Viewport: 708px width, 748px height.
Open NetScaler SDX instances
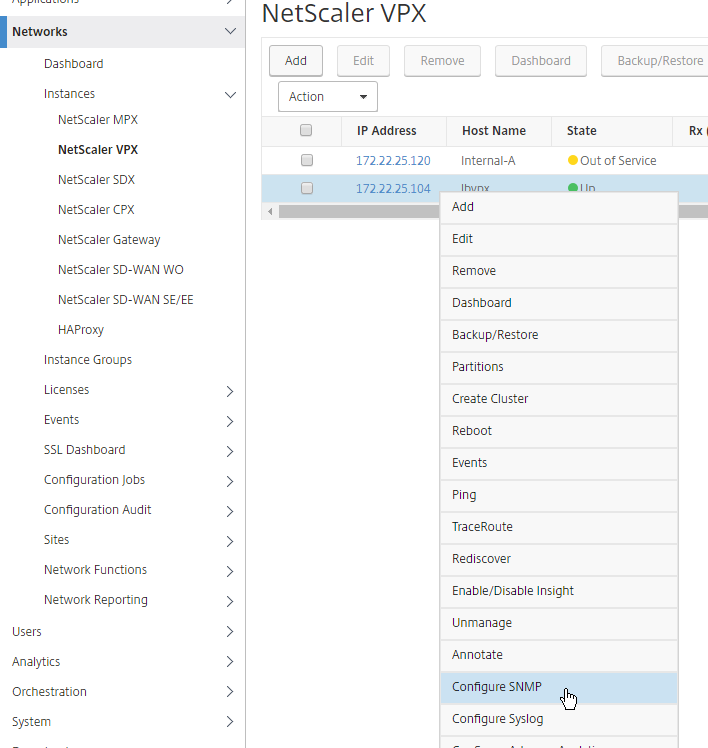[96, 180]
